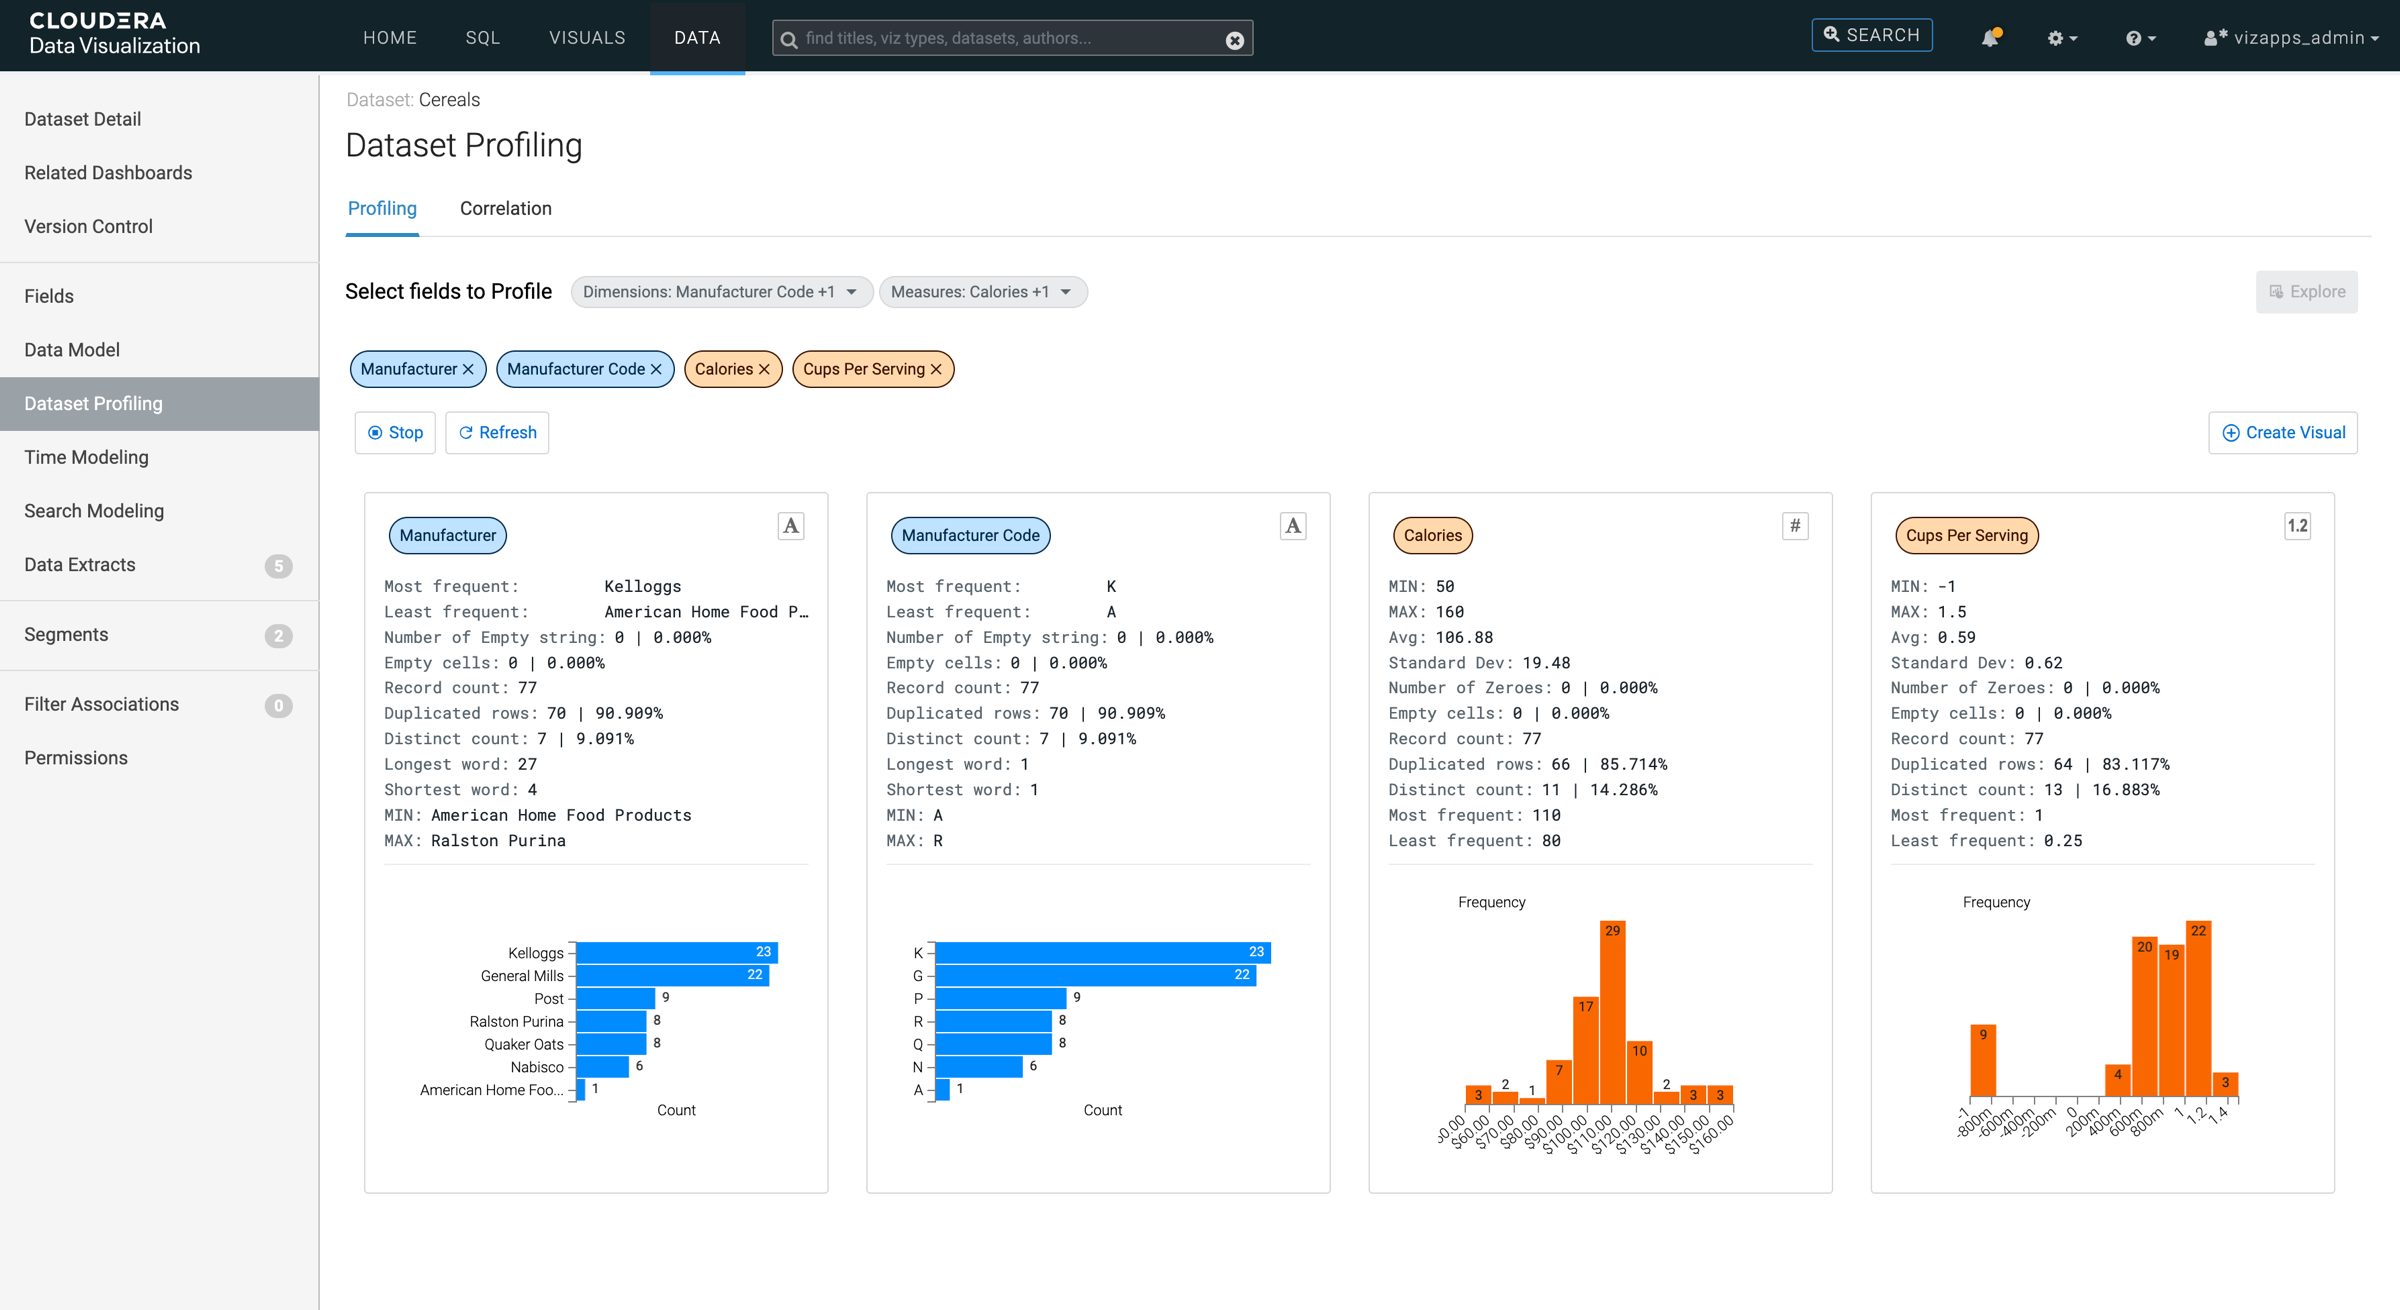Image resolution: width=2400 pixels, height=1310 pixels.
Task: Open the VISUALS menu in top navigation
Action: 587,38
